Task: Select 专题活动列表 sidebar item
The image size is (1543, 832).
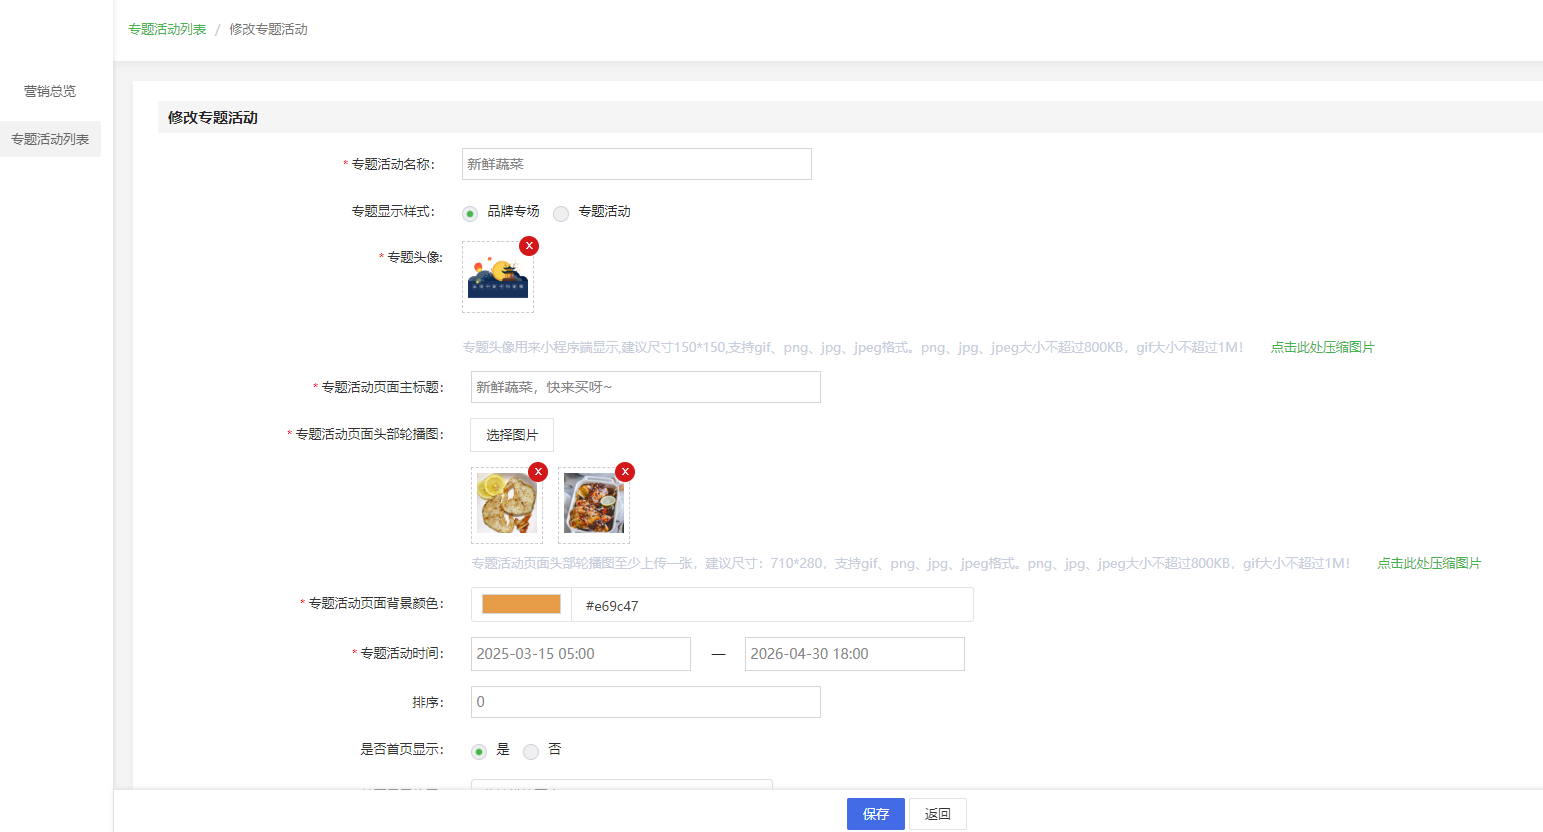Action: [50, 139]
